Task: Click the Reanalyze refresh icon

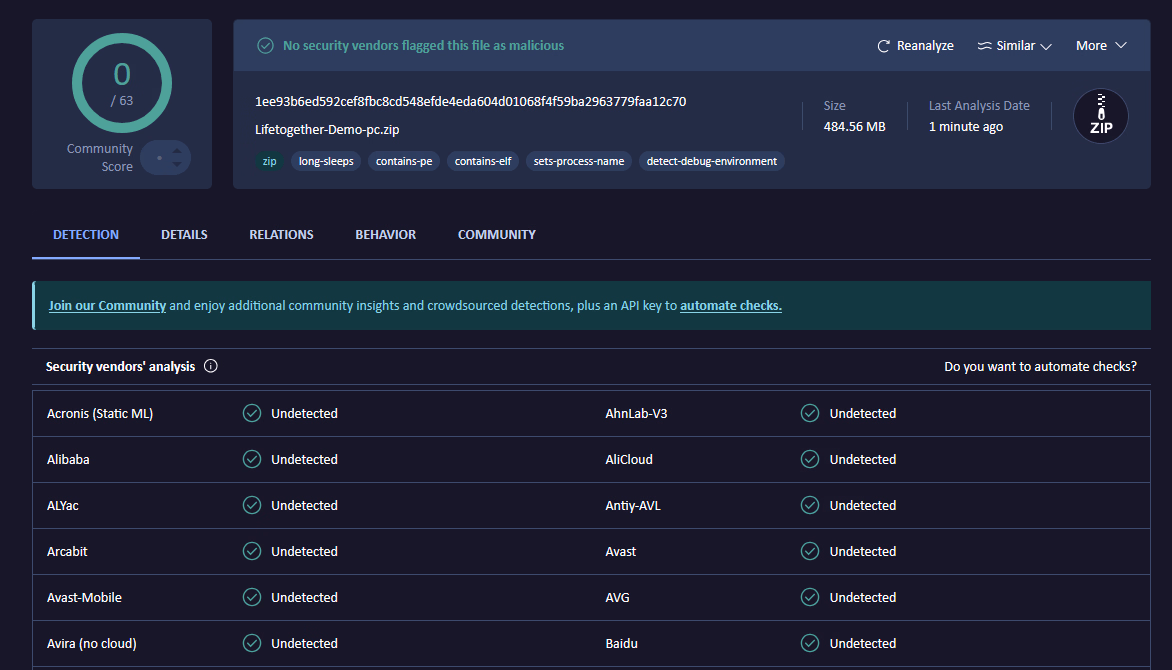Action: (883, 46)
